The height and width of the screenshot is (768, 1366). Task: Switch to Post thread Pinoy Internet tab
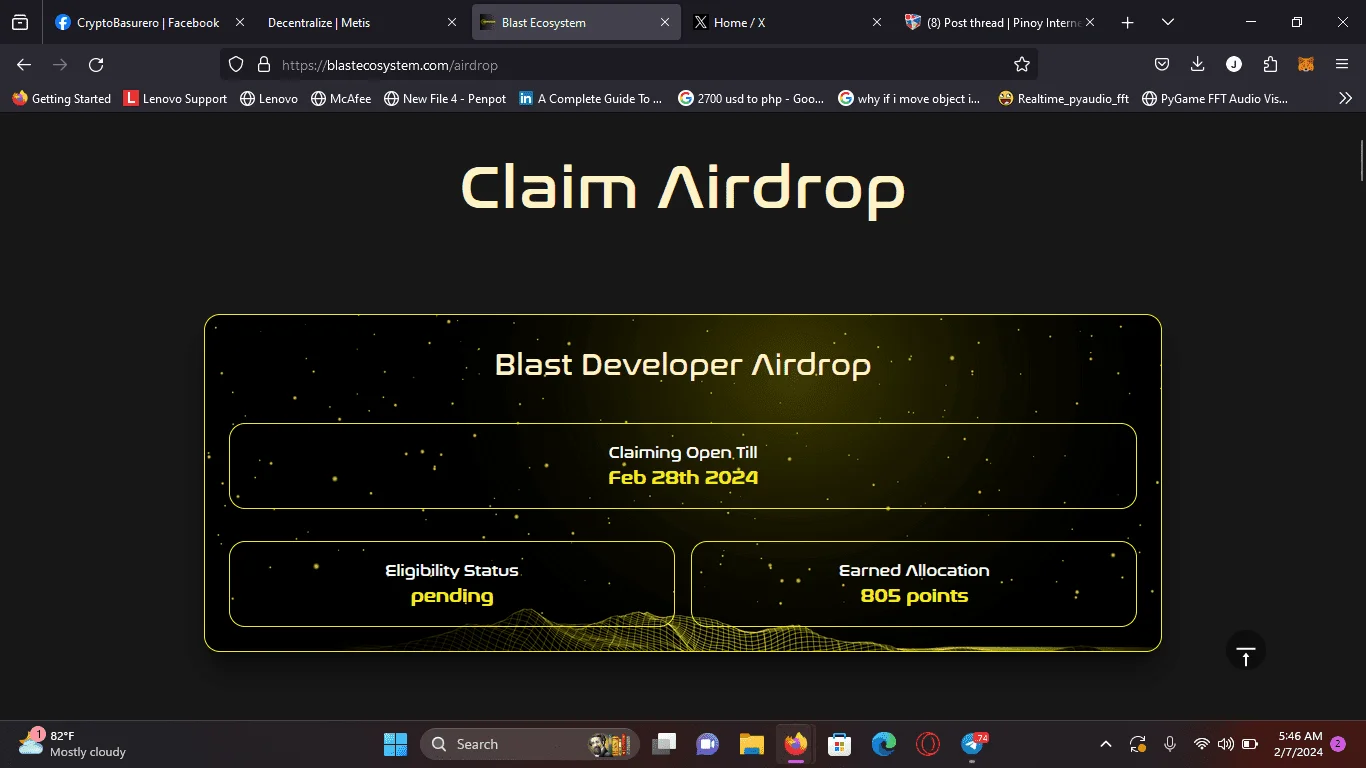(1000, 22)
